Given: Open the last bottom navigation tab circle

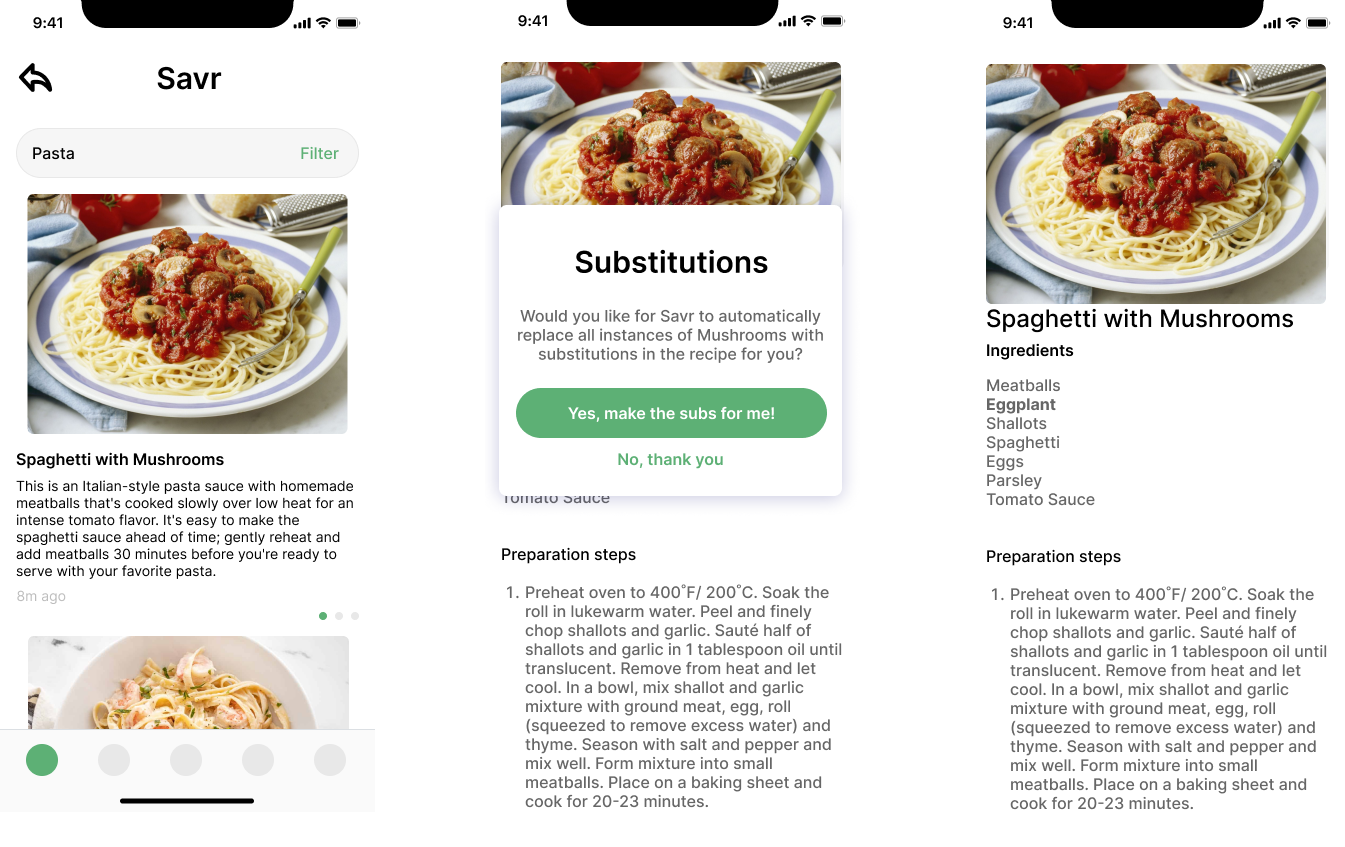Looking at the screenshot, I should (x=330, y=760).
